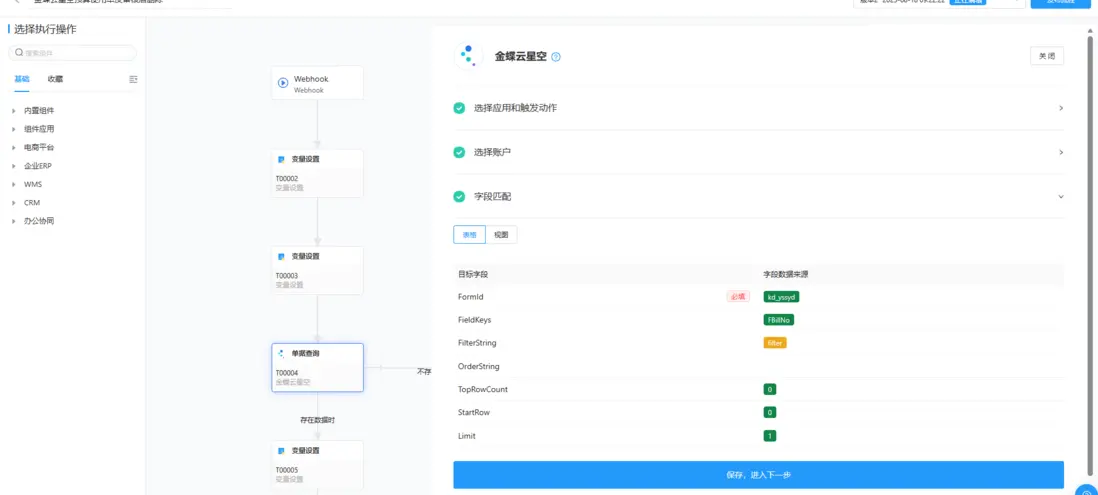
Task: Click the green check icon beside 选择账户
Action: point(459,152)
